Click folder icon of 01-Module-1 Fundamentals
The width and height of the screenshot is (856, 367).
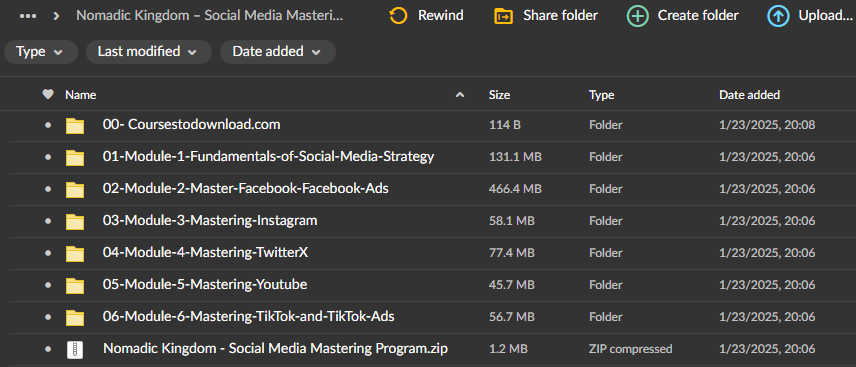coord(75,158)
